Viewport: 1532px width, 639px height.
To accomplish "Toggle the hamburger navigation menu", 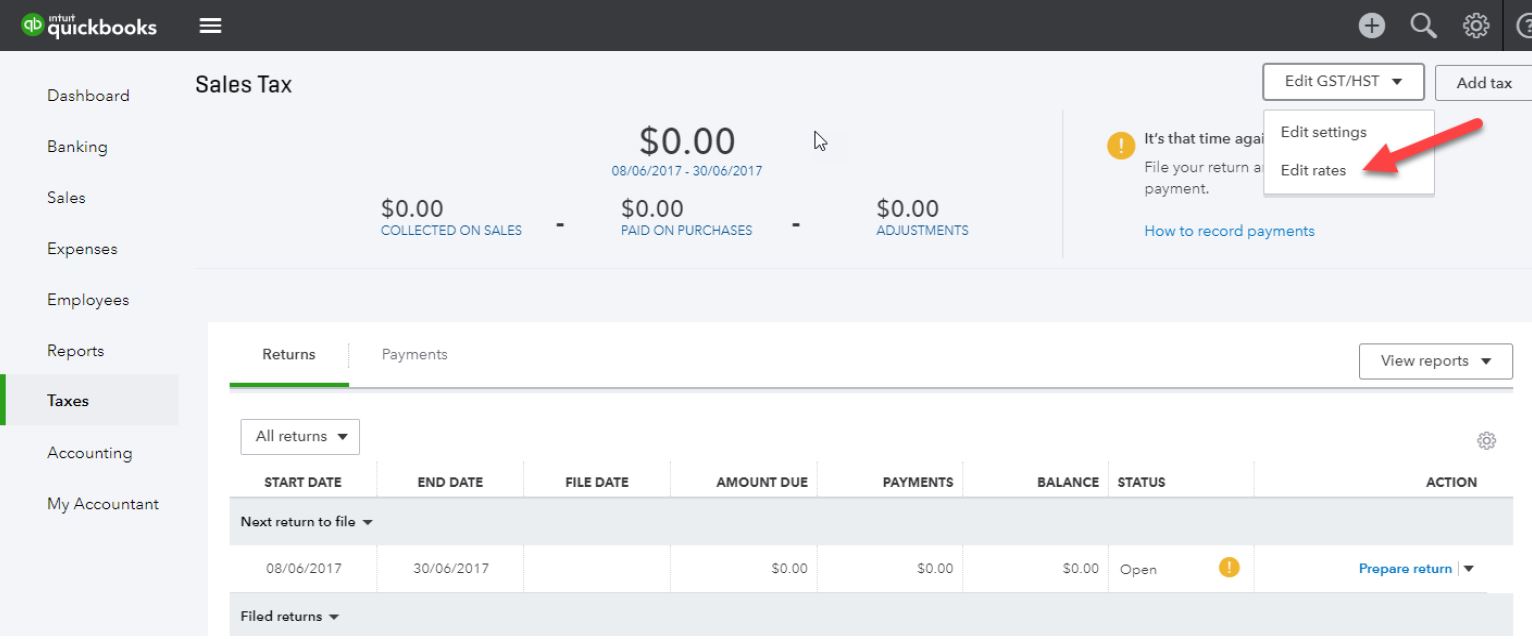I will pos(210,27).
